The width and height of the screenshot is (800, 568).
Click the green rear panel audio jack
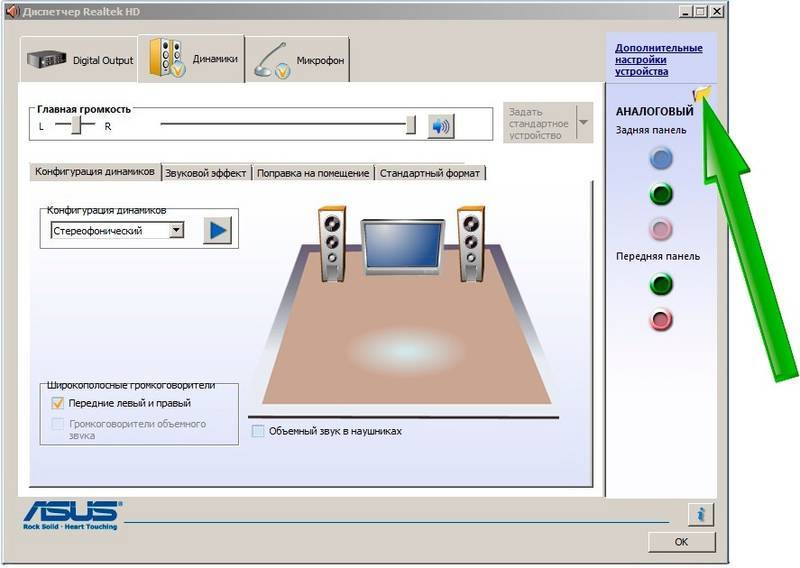coord(661,193)
